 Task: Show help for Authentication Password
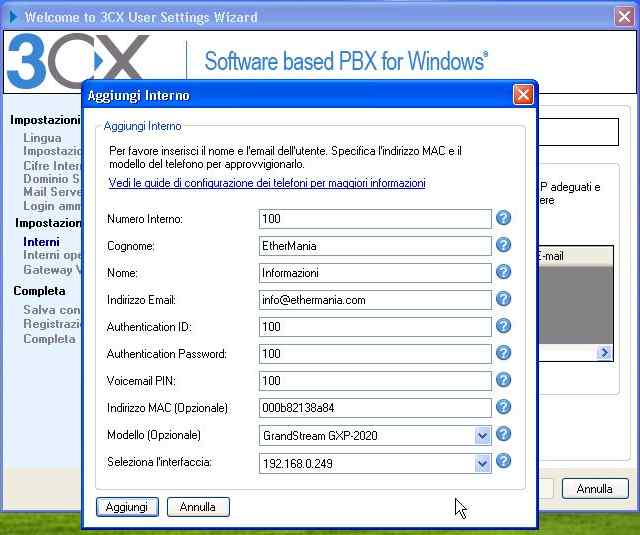coord(504,353)
